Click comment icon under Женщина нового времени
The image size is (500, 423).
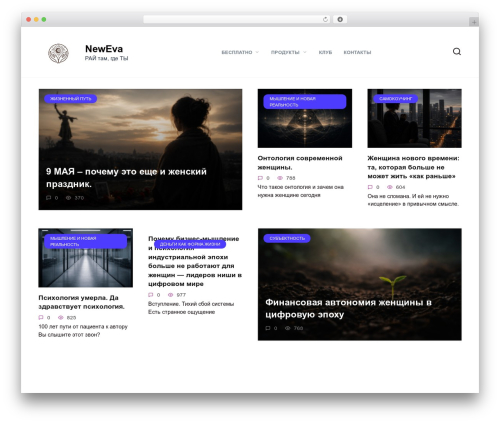point(370,187)
